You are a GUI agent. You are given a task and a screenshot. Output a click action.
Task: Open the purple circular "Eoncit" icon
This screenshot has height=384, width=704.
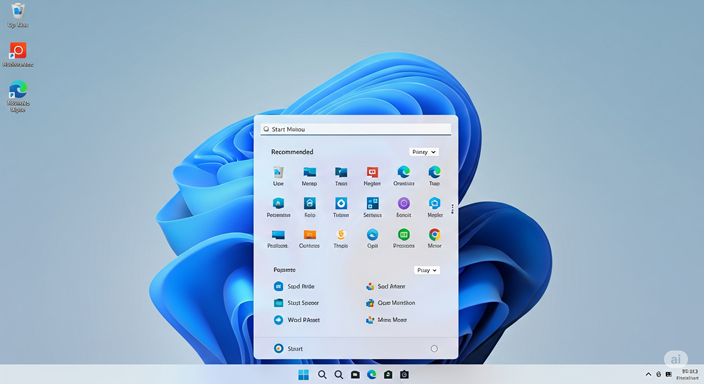coord(404,203)
